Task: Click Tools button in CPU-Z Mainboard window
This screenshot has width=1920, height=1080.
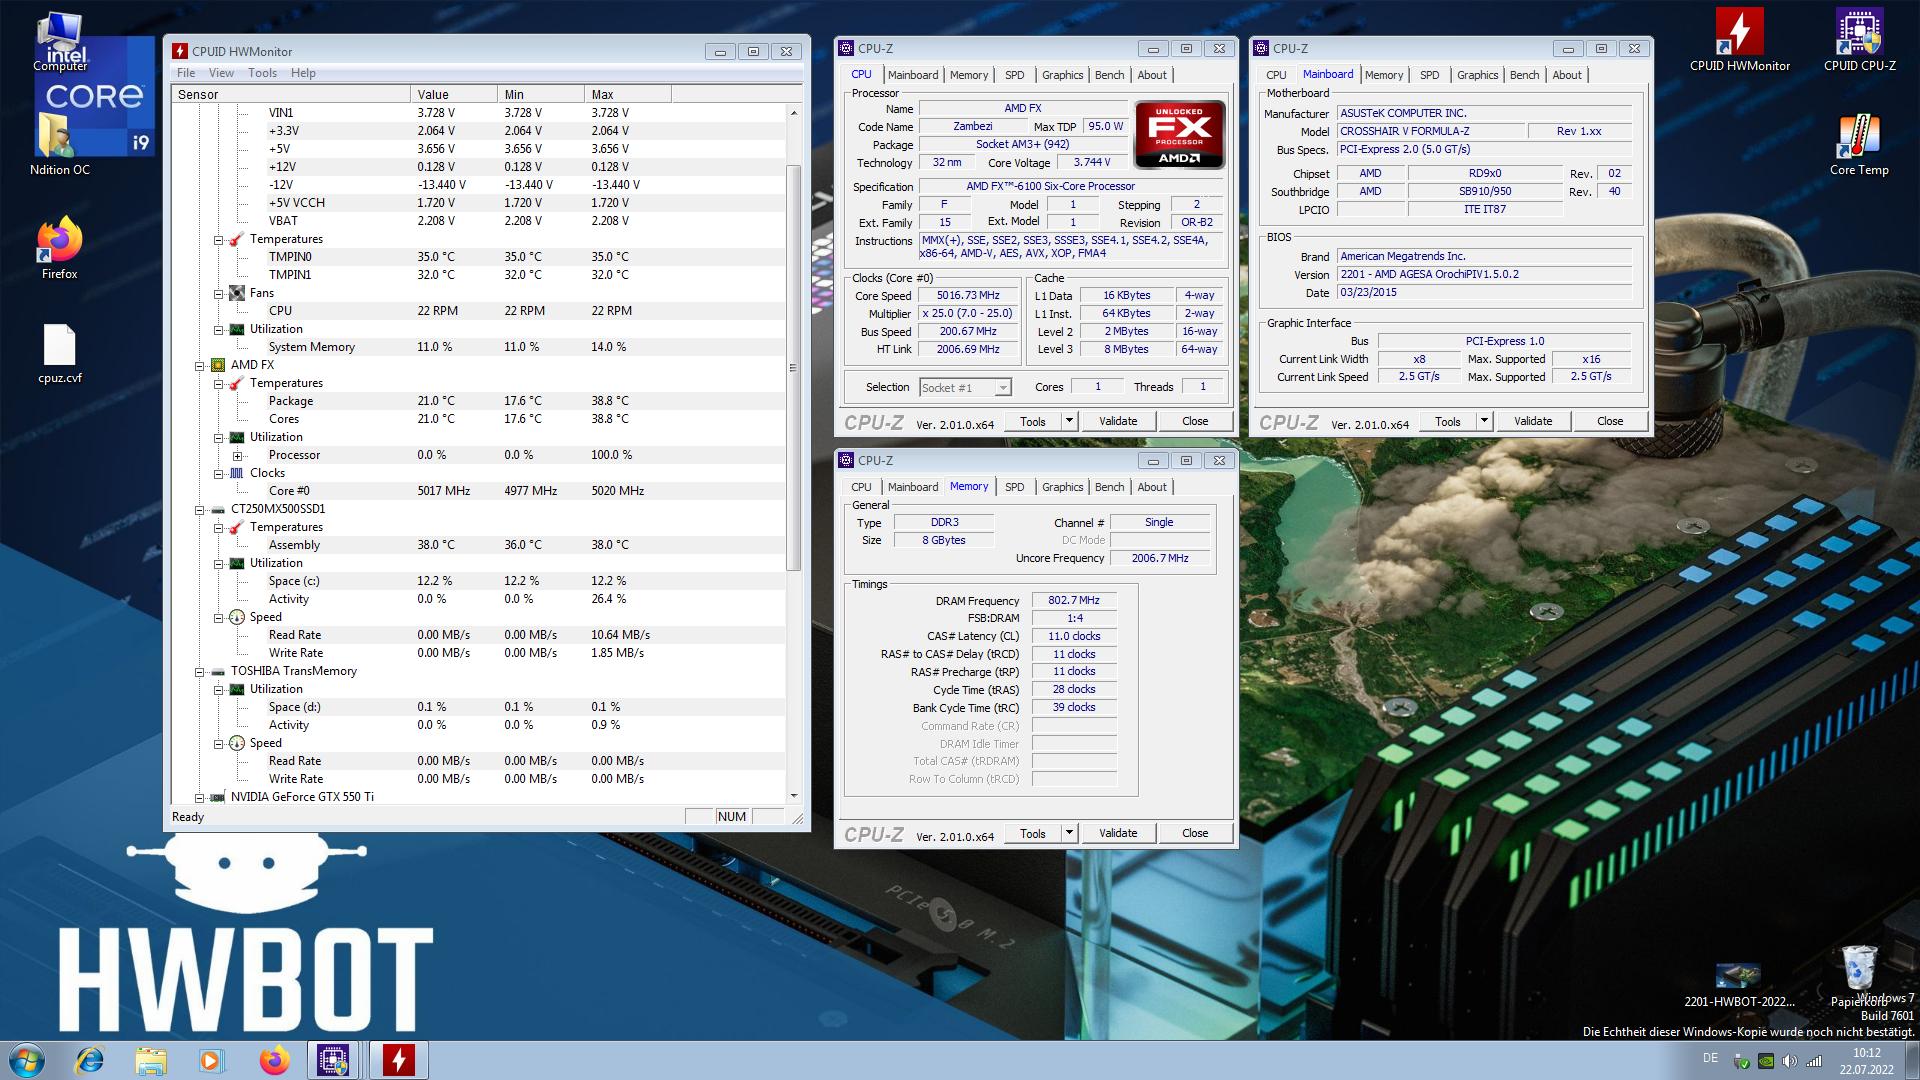Action: [x=1447, y=421]
